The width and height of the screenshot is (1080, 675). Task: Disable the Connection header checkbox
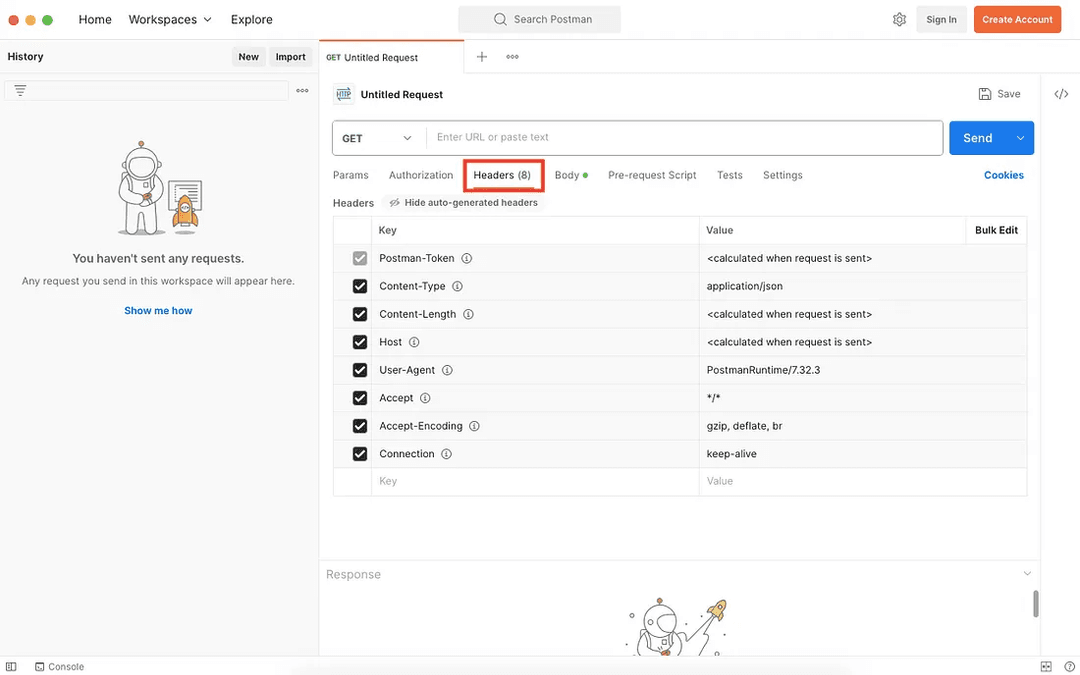point(360,454)
